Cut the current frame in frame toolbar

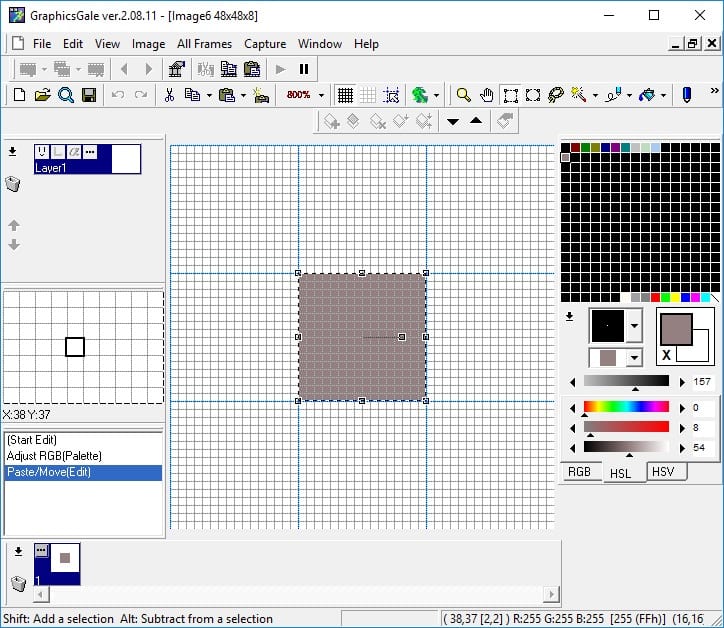pos(205,69)
